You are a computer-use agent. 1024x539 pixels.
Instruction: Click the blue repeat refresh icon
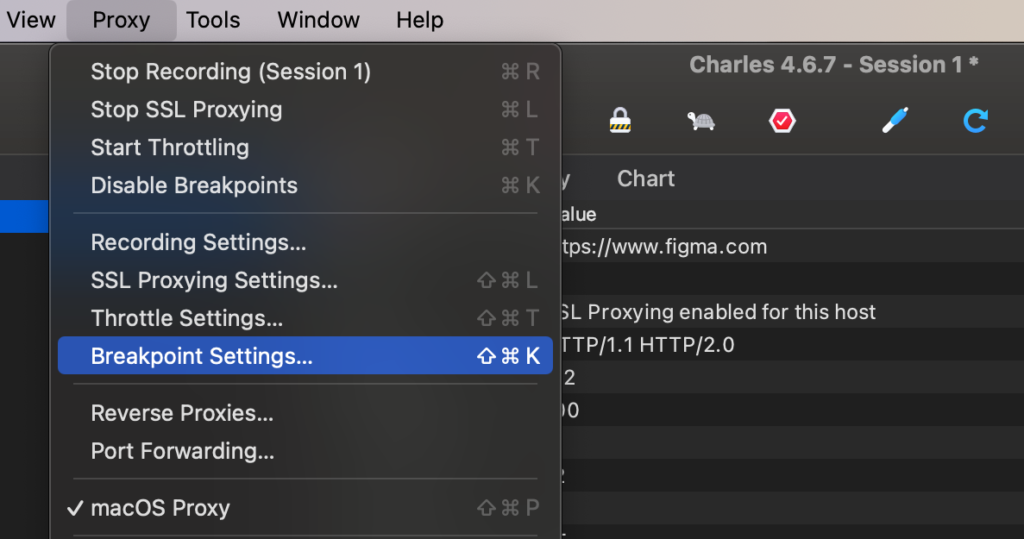975,121
